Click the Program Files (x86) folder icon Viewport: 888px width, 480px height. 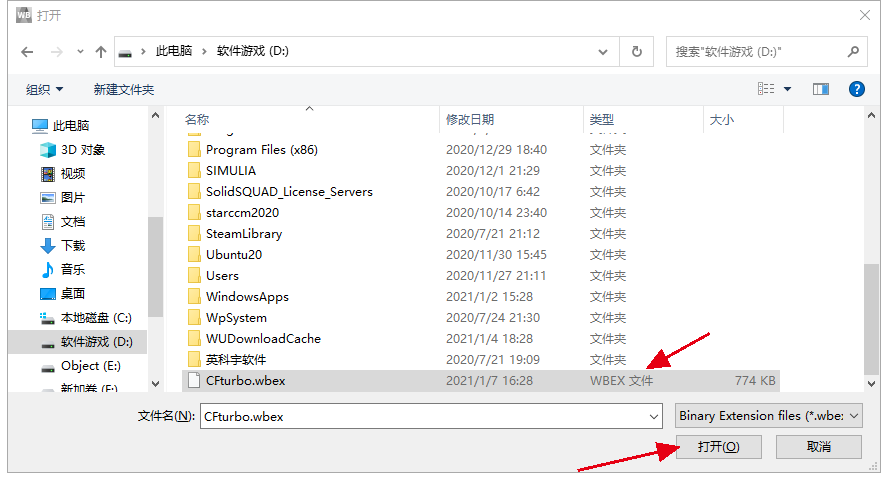pos(194,149)
